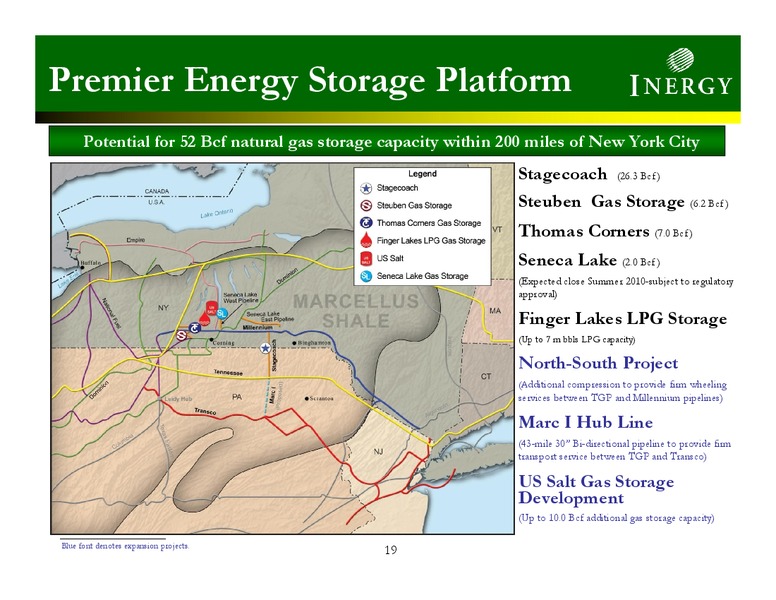
Task: Click the 'Finger Lakes LPG Storage' heading
Action: pos(622,319)
